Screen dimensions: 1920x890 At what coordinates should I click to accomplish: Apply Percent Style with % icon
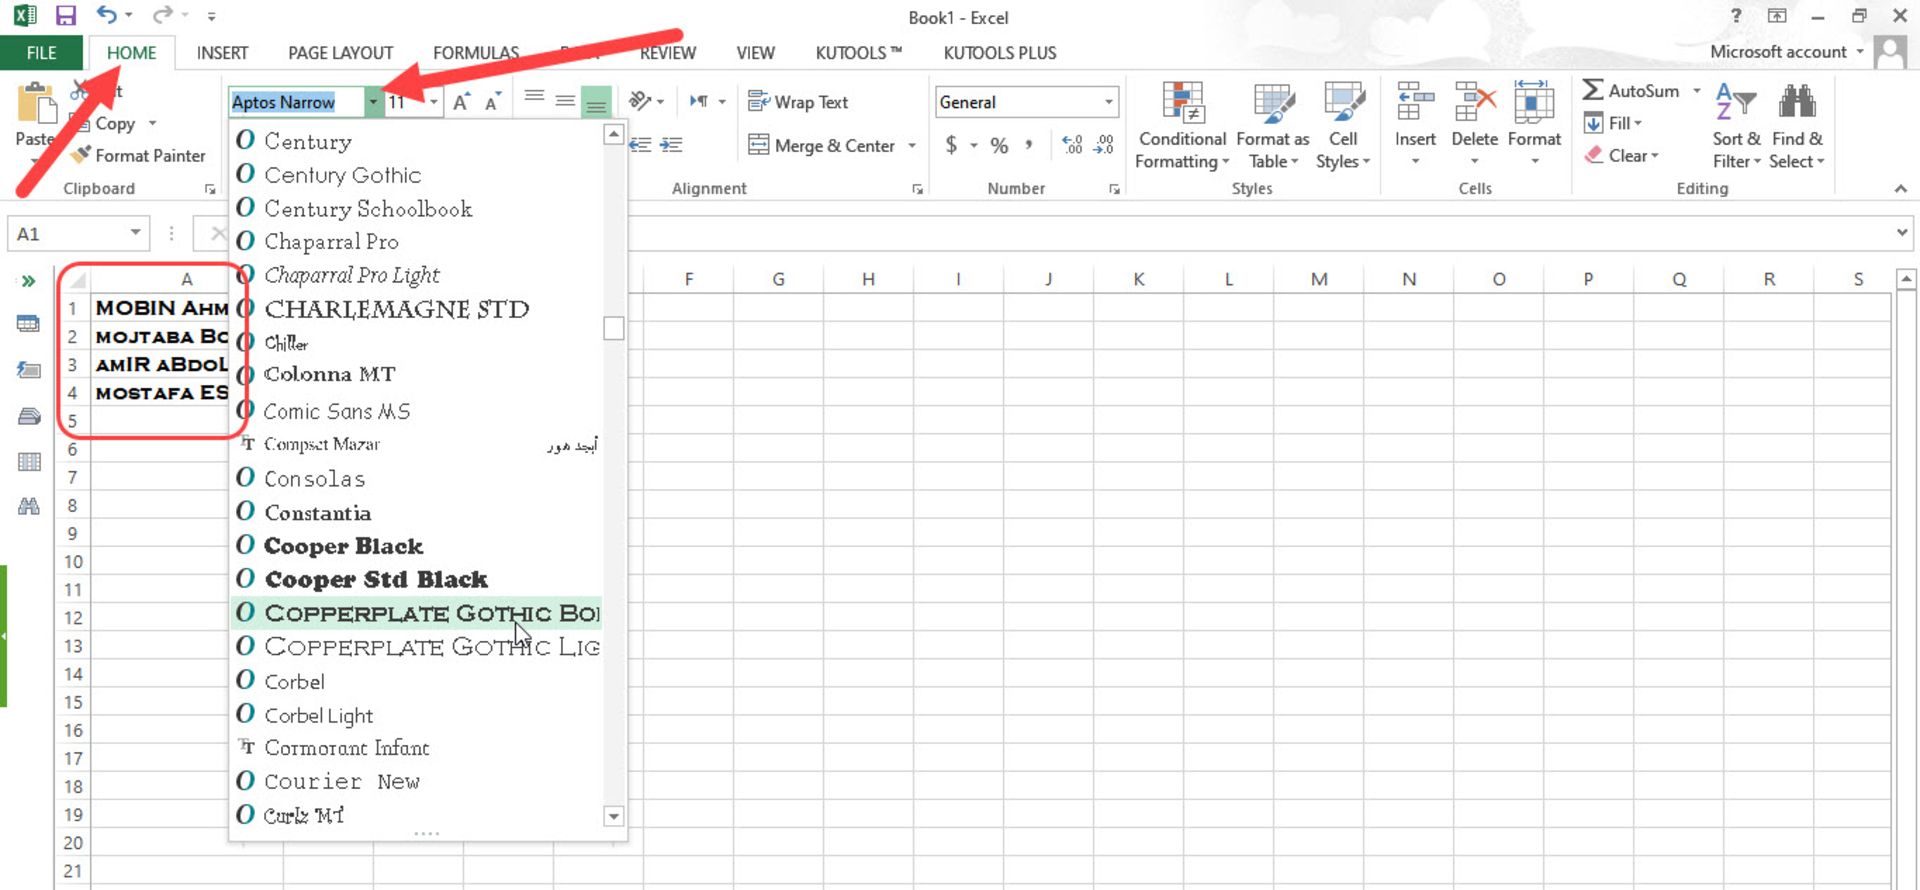tap(999, 145)
